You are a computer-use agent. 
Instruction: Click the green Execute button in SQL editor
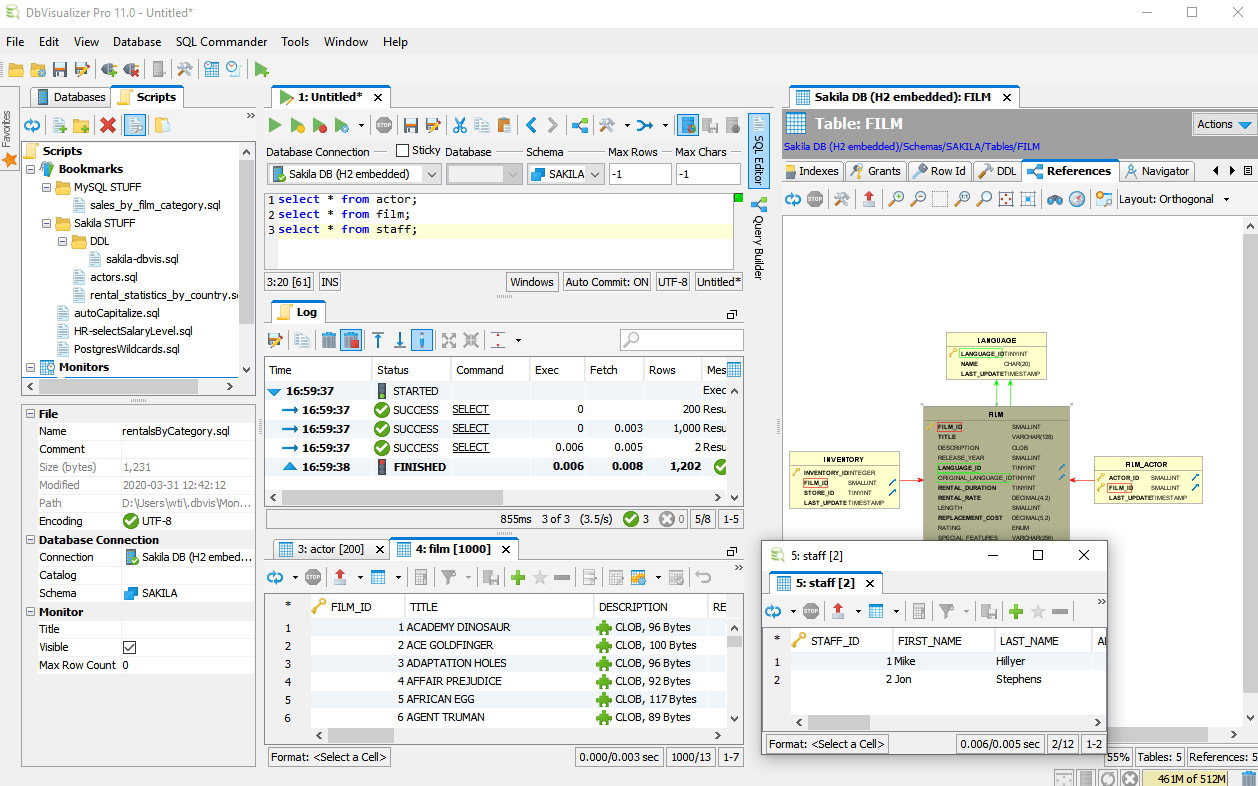pyautogui.click(x=275, y=125)
